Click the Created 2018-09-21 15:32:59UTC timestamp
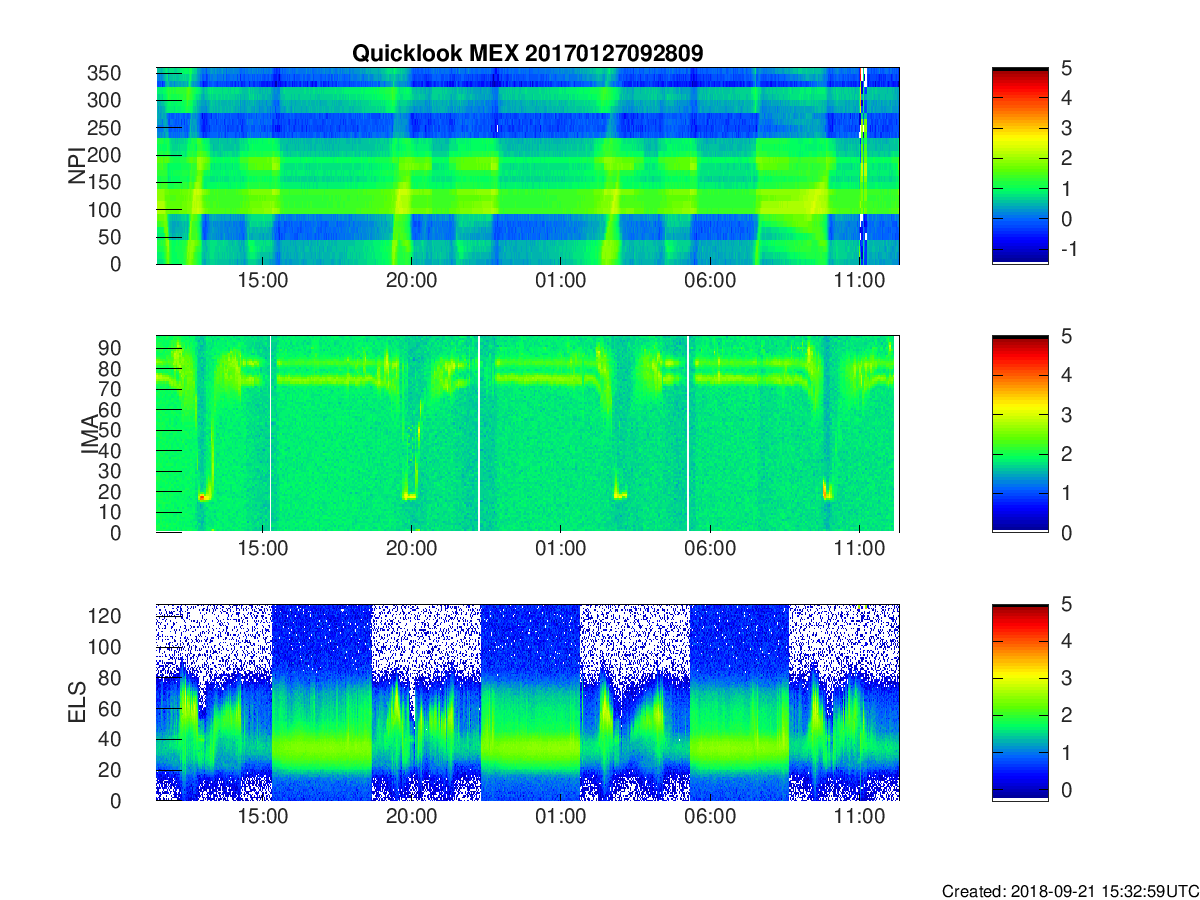This screenshot has height=900, width=1200. (1069, 891)
